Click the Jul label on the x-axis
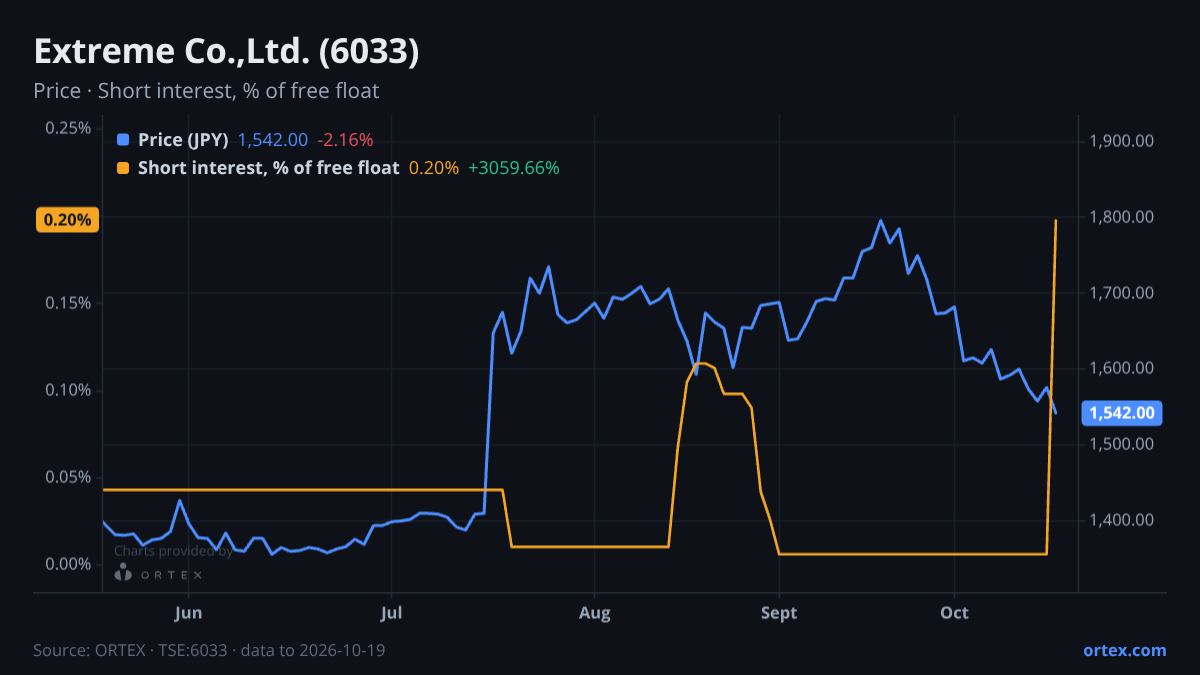 tap(392, 613)
